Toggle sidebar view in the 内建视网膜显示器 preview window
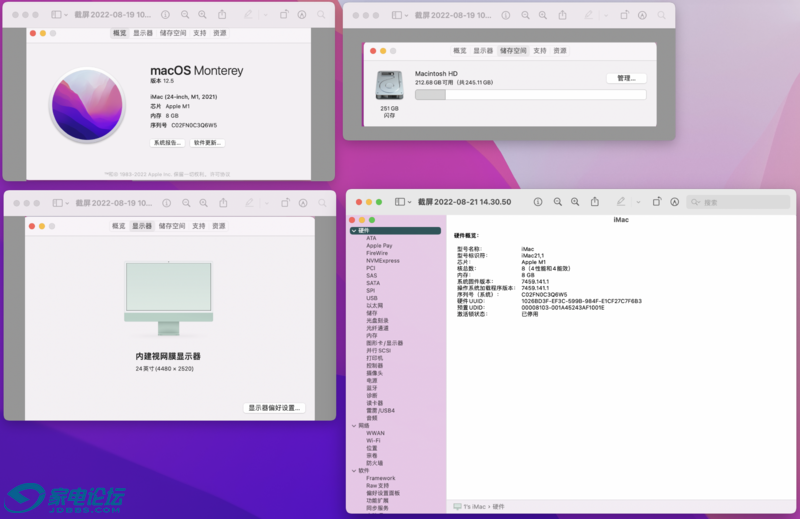Viewport: 800px width, 519px height. click(58, 203)
